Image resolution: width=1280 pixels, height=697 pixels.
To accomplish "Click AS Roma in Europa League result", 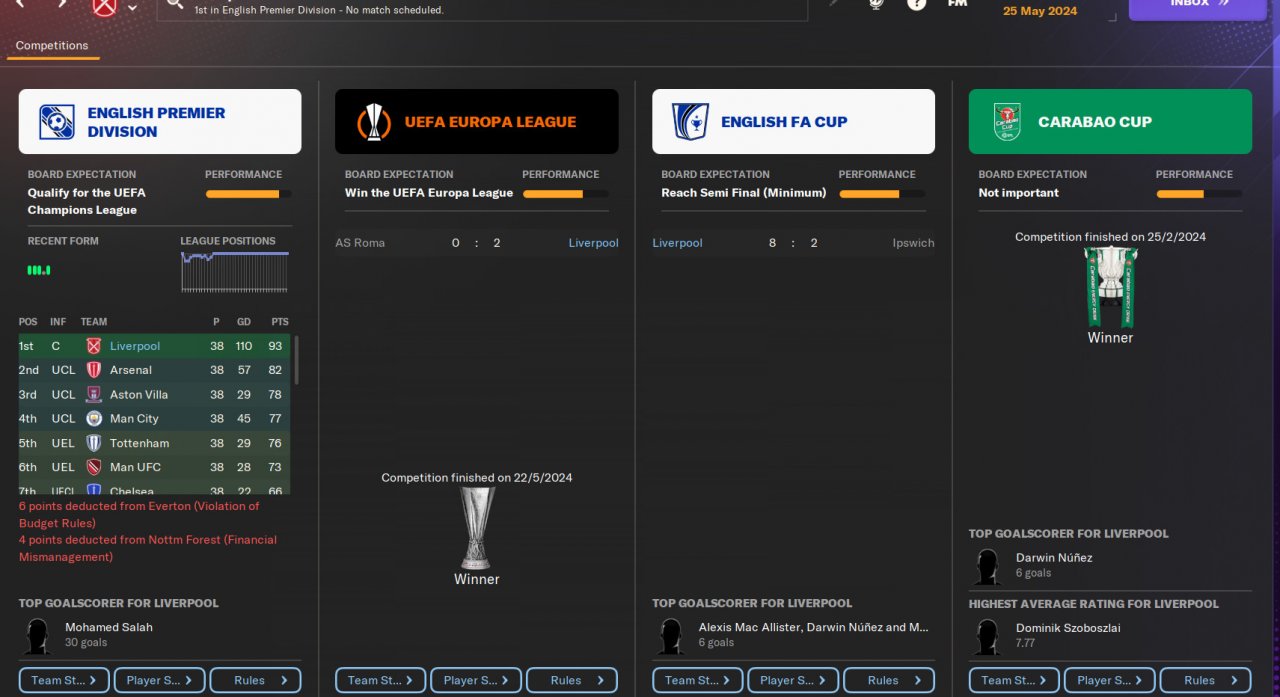I will [360, 243].
